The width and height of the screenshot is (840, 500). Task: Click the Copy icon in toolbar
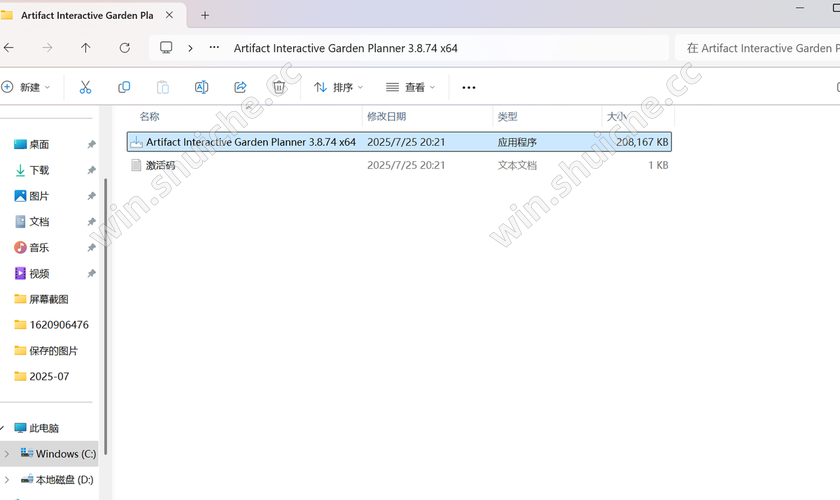[x=124, y=87]
